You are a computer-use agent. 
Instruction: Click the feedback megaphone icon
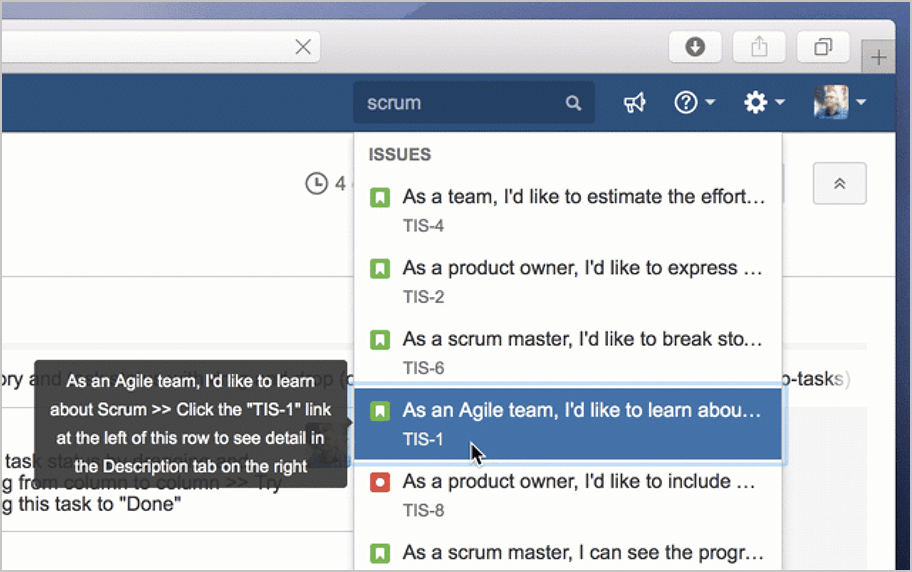click(634, 103)
